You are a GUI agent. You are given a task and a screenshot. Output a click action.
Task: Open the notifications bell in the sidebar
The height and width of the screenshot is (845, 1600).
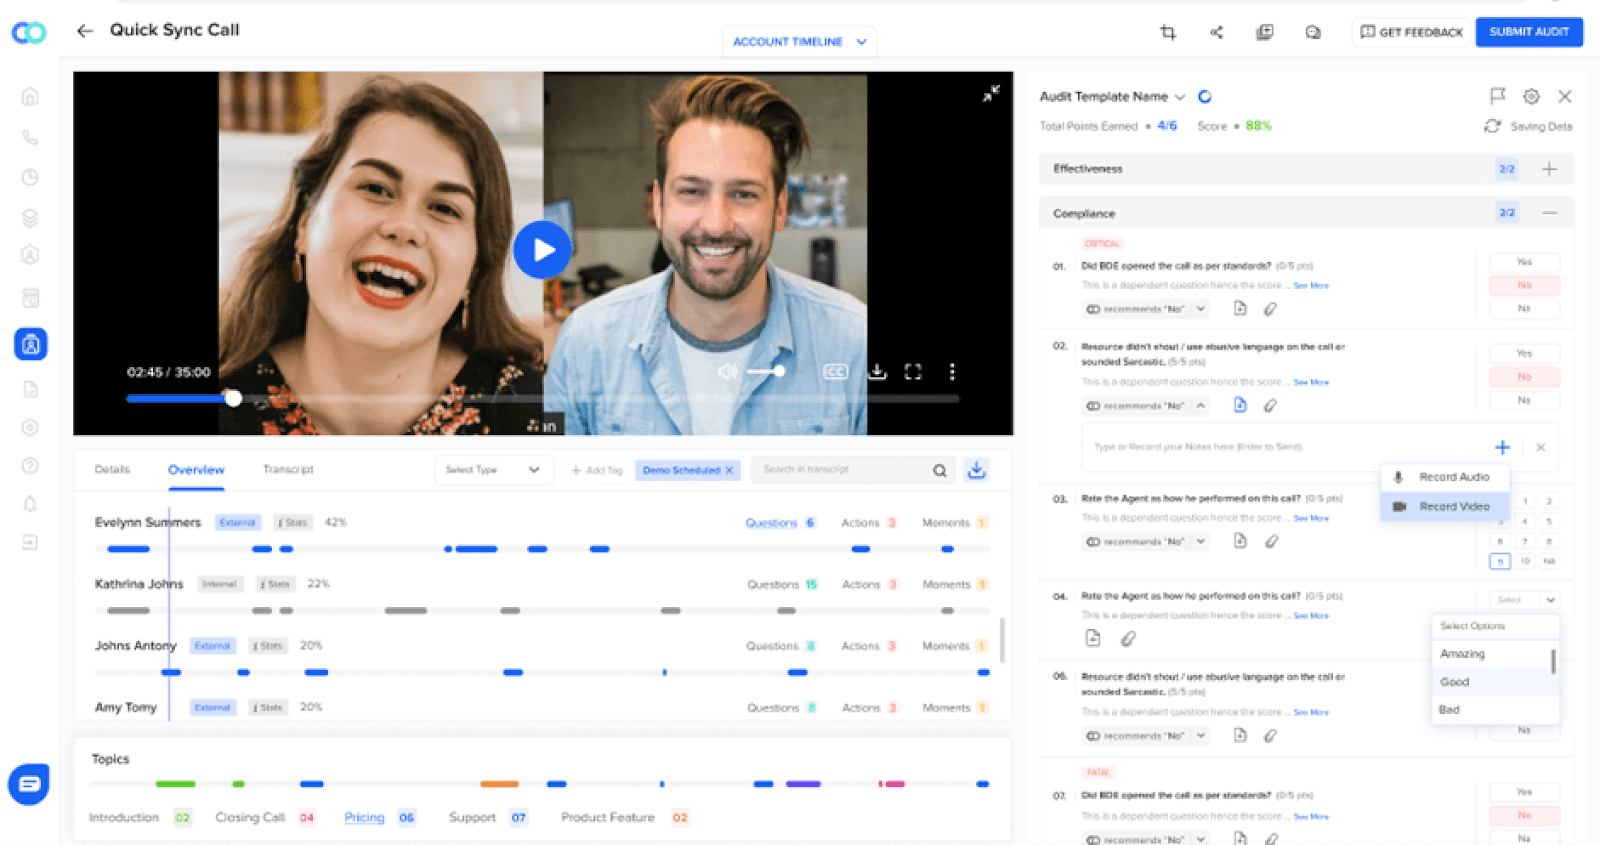30,504
